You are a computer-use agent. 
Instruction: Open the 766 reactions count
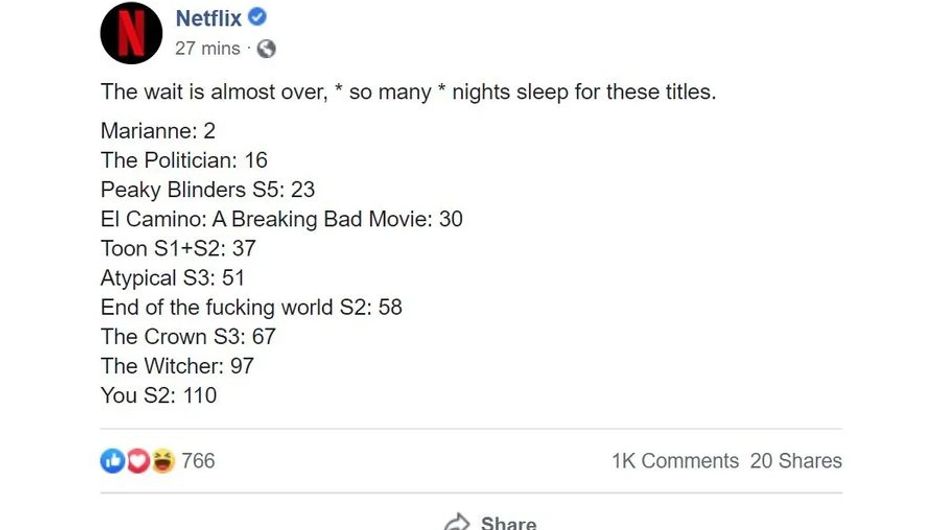pos(198,461)
